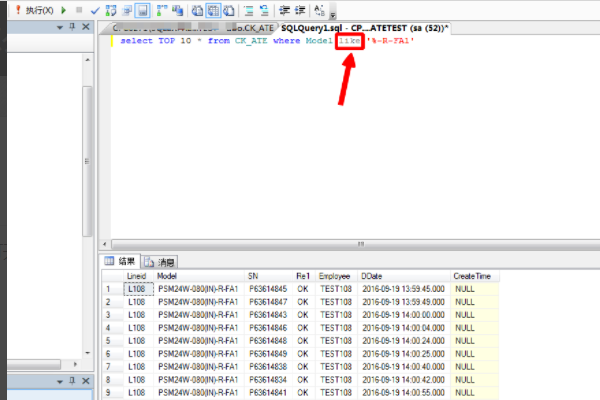Click the Lineid column header
600x400 pixels.
pos(139,276)
